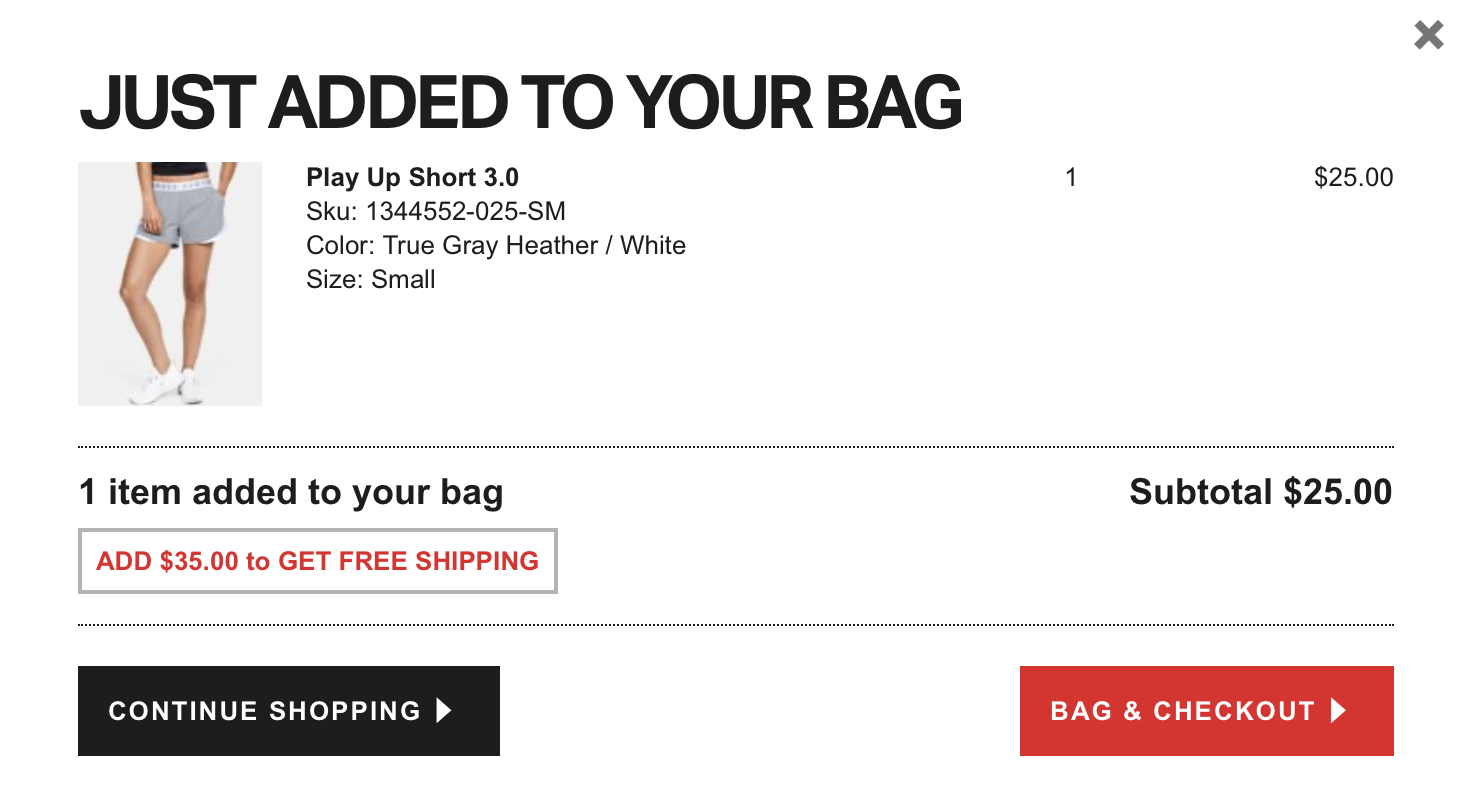Click the item price $25.00 in product row
The height and width of the screenshot is (799, 1471).
1353,178
